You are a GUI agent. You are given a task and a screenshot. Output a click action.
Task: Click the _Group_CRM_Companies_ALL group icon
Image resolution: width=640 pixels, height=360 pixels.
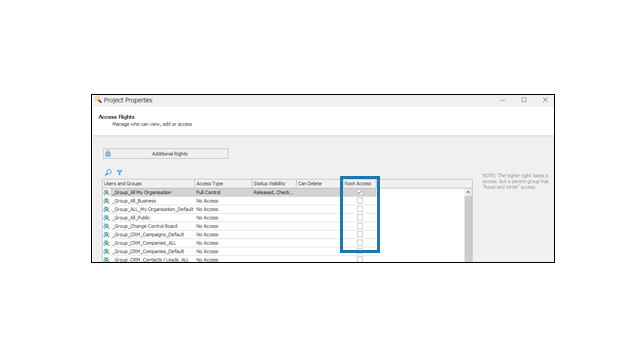(x=107, y=243)
